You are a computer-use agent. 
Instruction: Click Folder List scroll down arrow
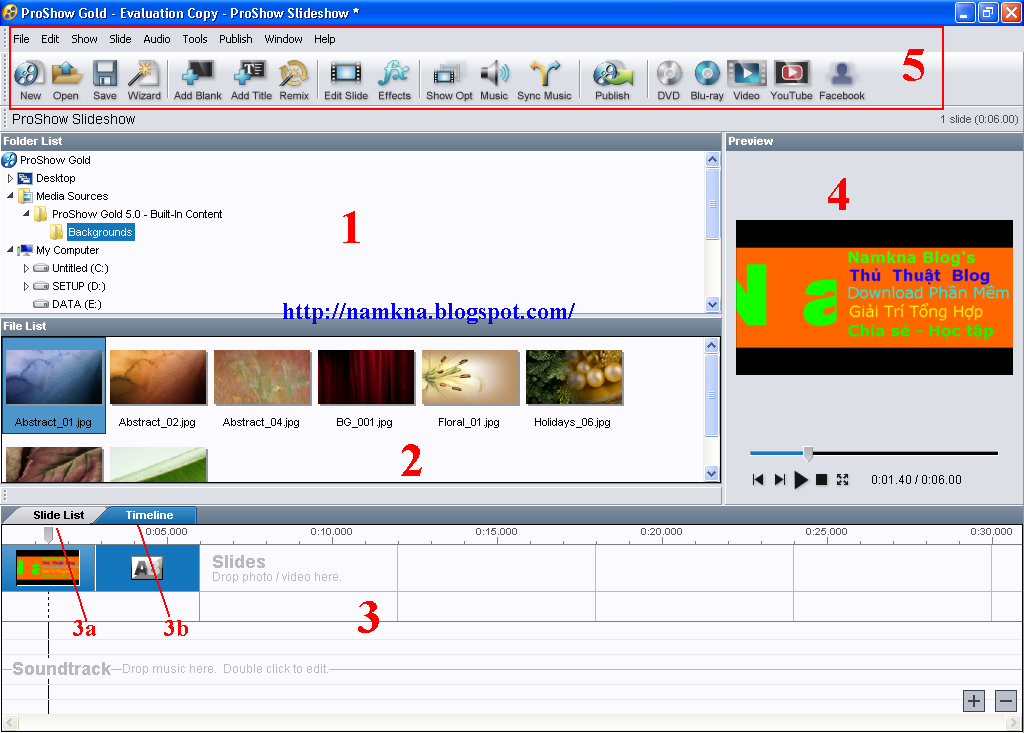(712, 304)
